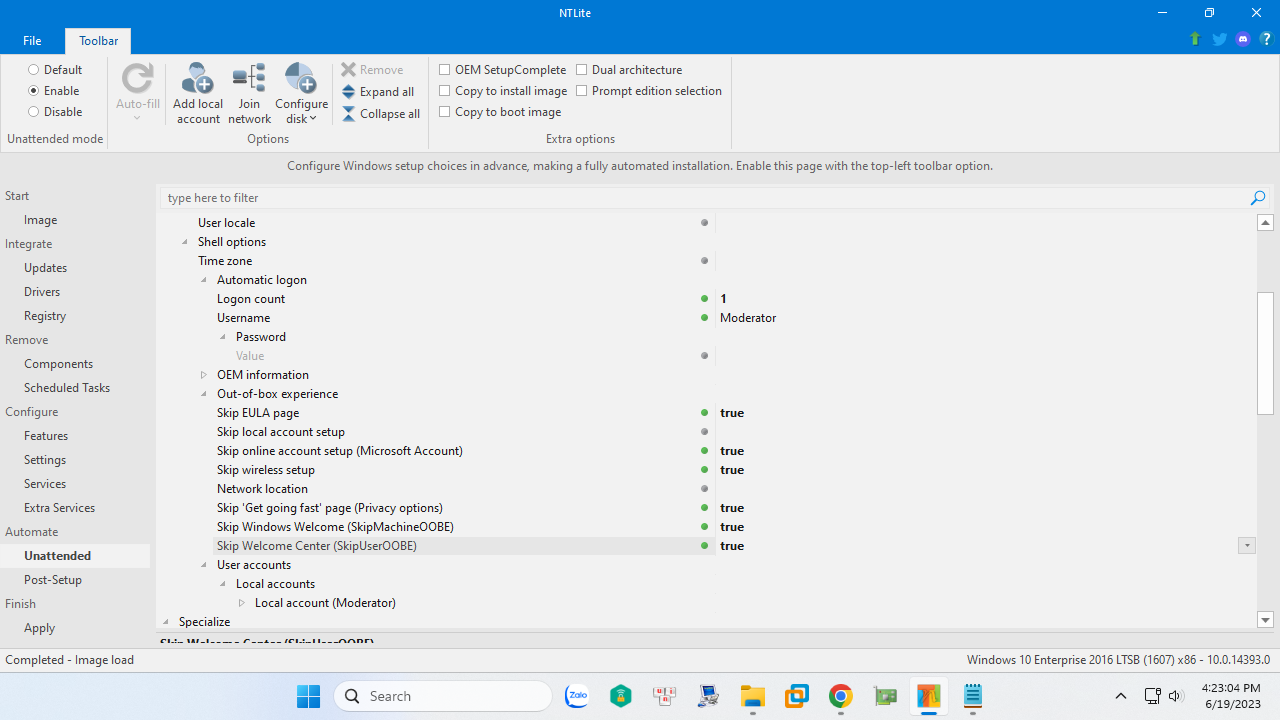This screenshot has width=1280, height=720.
Task: Click the NTLite icon on the taskbar
Action: 929,696
